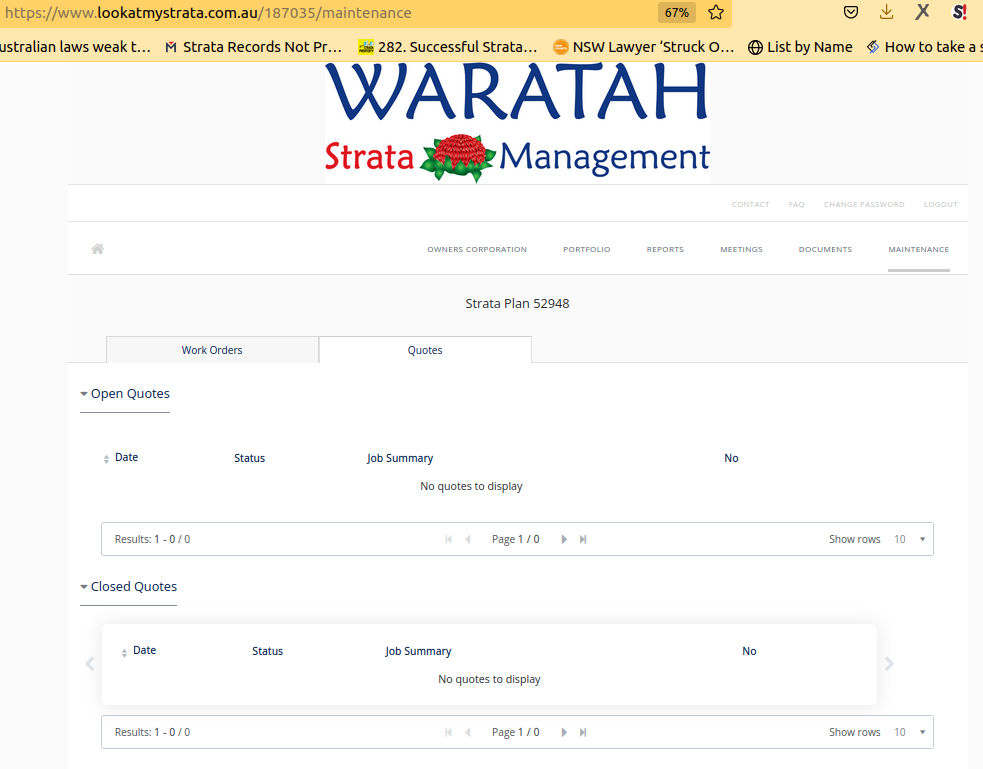Open the 'How to take a' bookmark
Viewport: 983px width, 769px height.
pyautogui.click(x=924, y=47)
